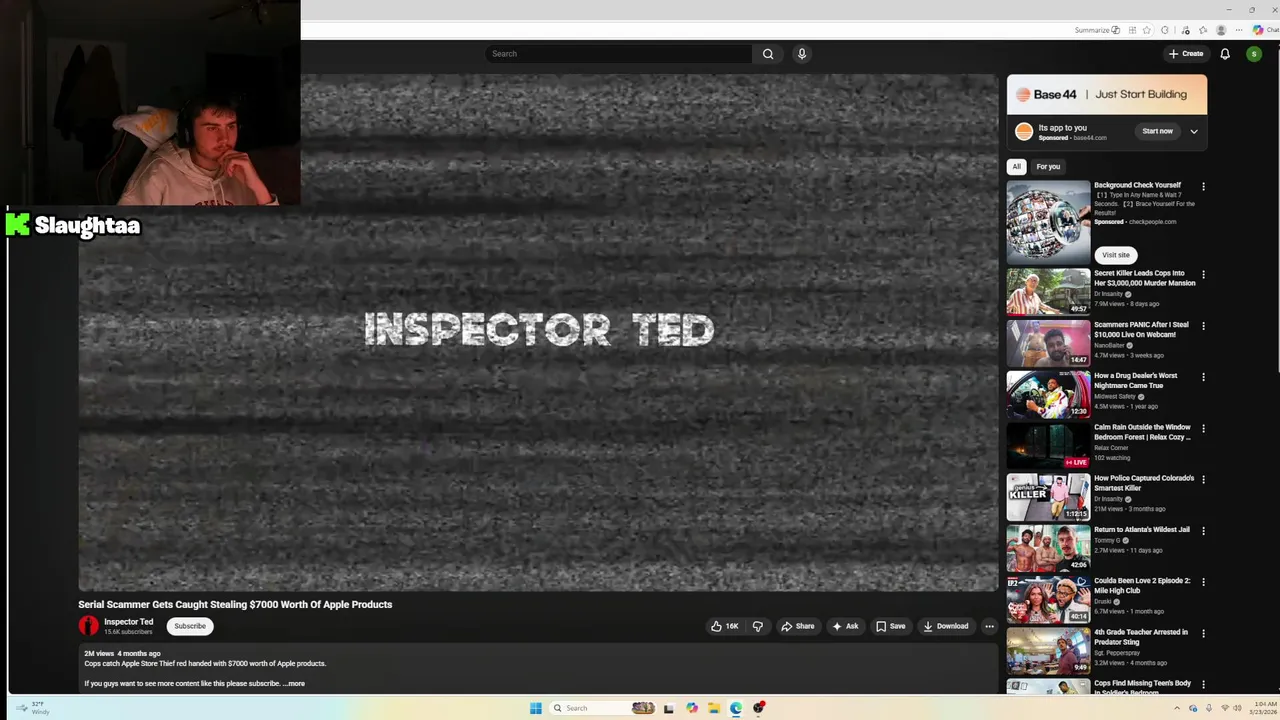The width and height of the screenshot is (1280, 720).
Task: Select the All filter chip
Action: 1016,167
